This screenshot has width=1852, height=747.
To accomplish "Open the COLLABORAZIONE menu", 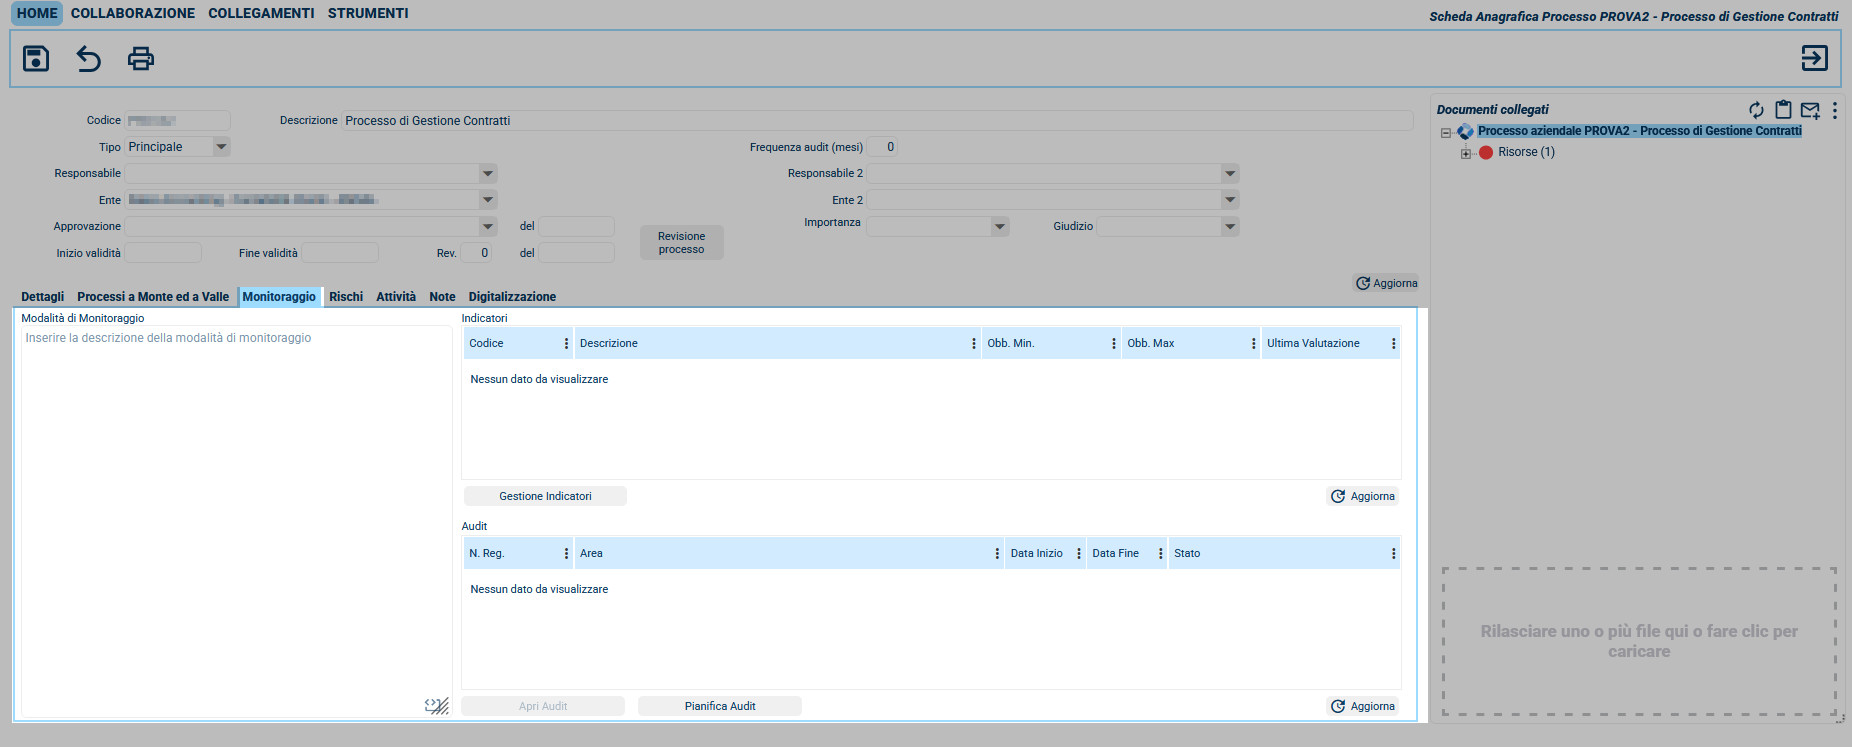I will coord(133,13).
